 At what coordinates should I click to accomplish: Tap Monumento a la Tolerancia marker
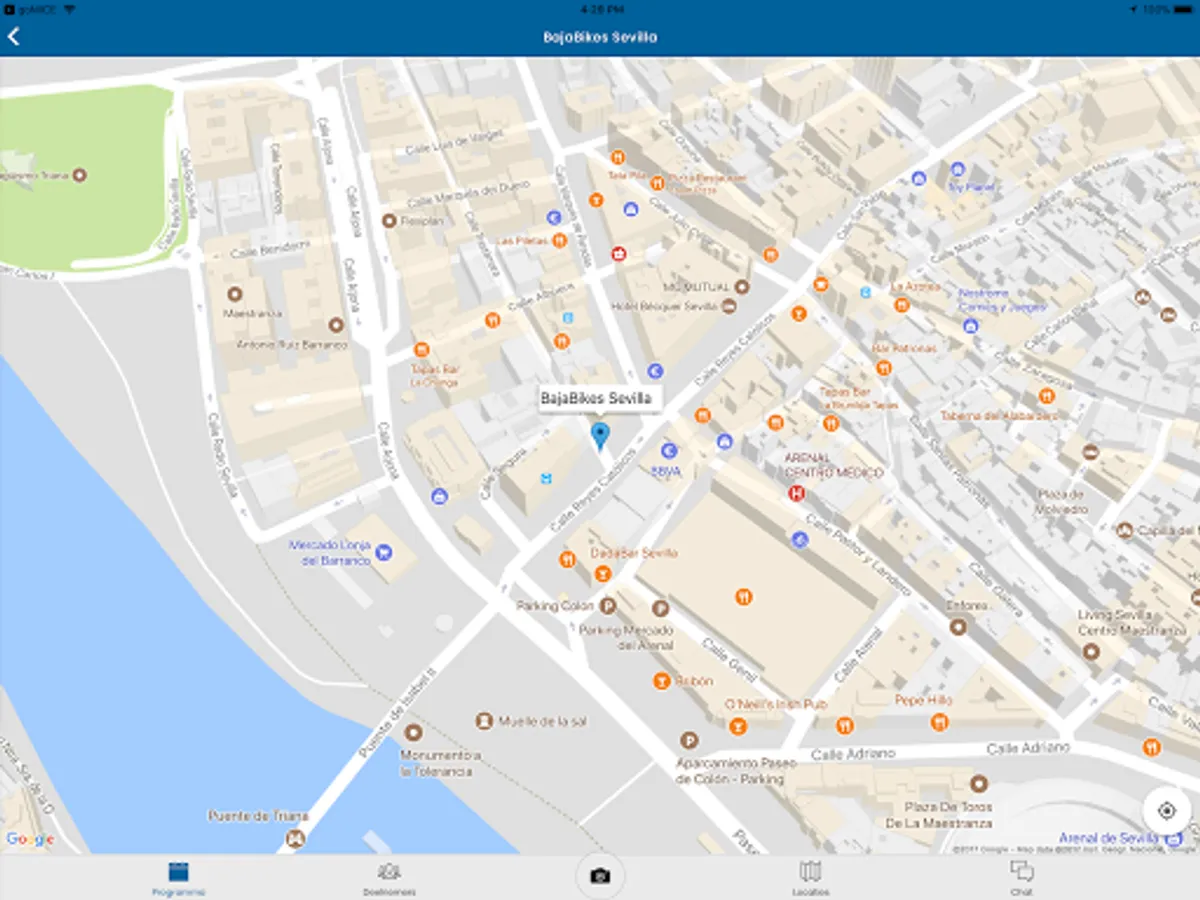(414, 733)
